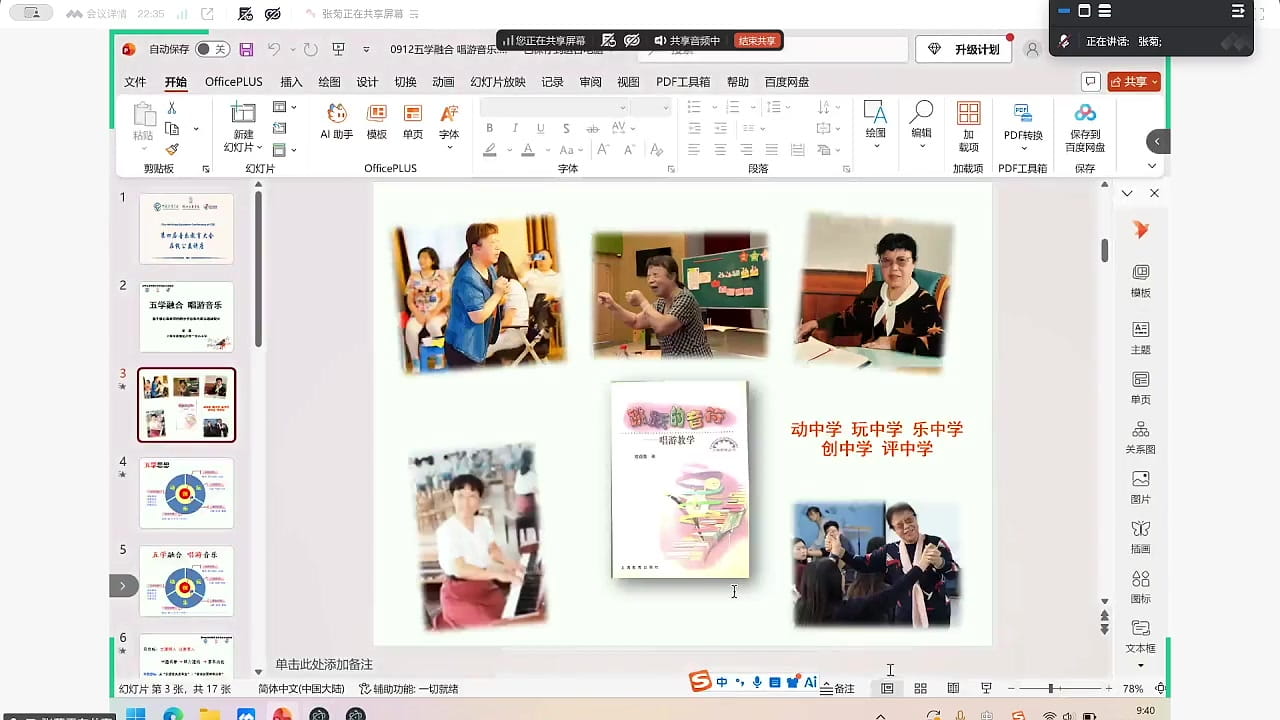Open the 插画 panel in the right sidebar
The image size is (1280, 720).
pos(1140,537)
